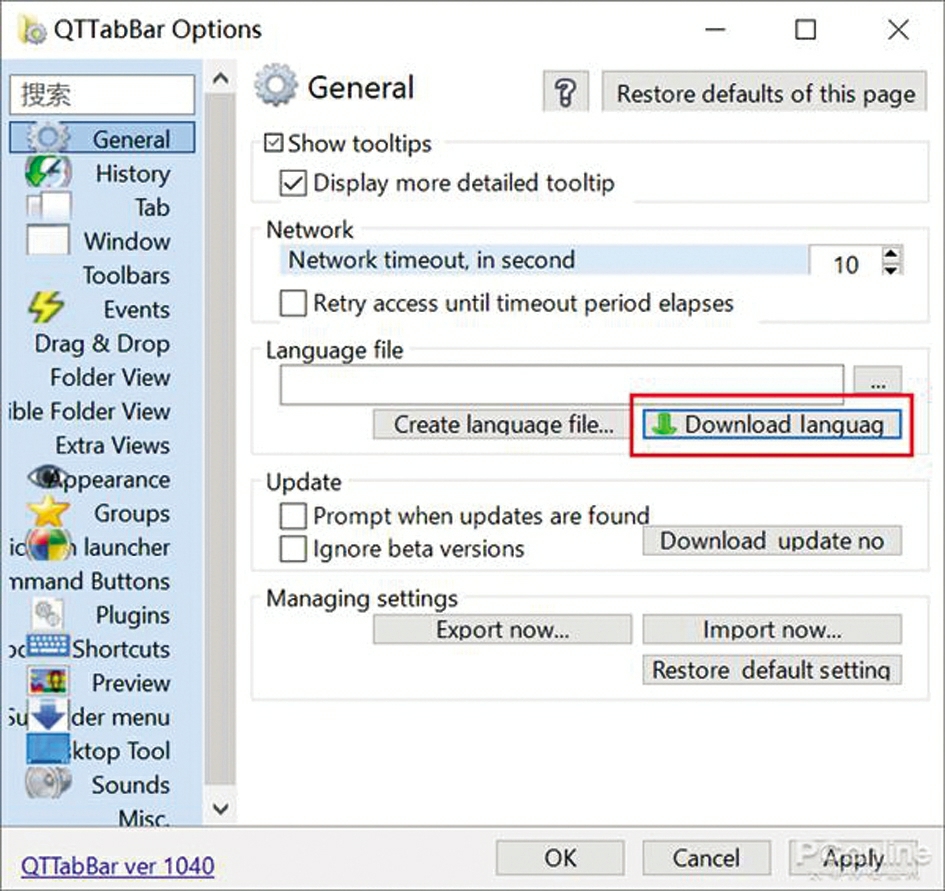Click into the sidebar search box
The image size is (945, 891).
click(x=102, y=94)
